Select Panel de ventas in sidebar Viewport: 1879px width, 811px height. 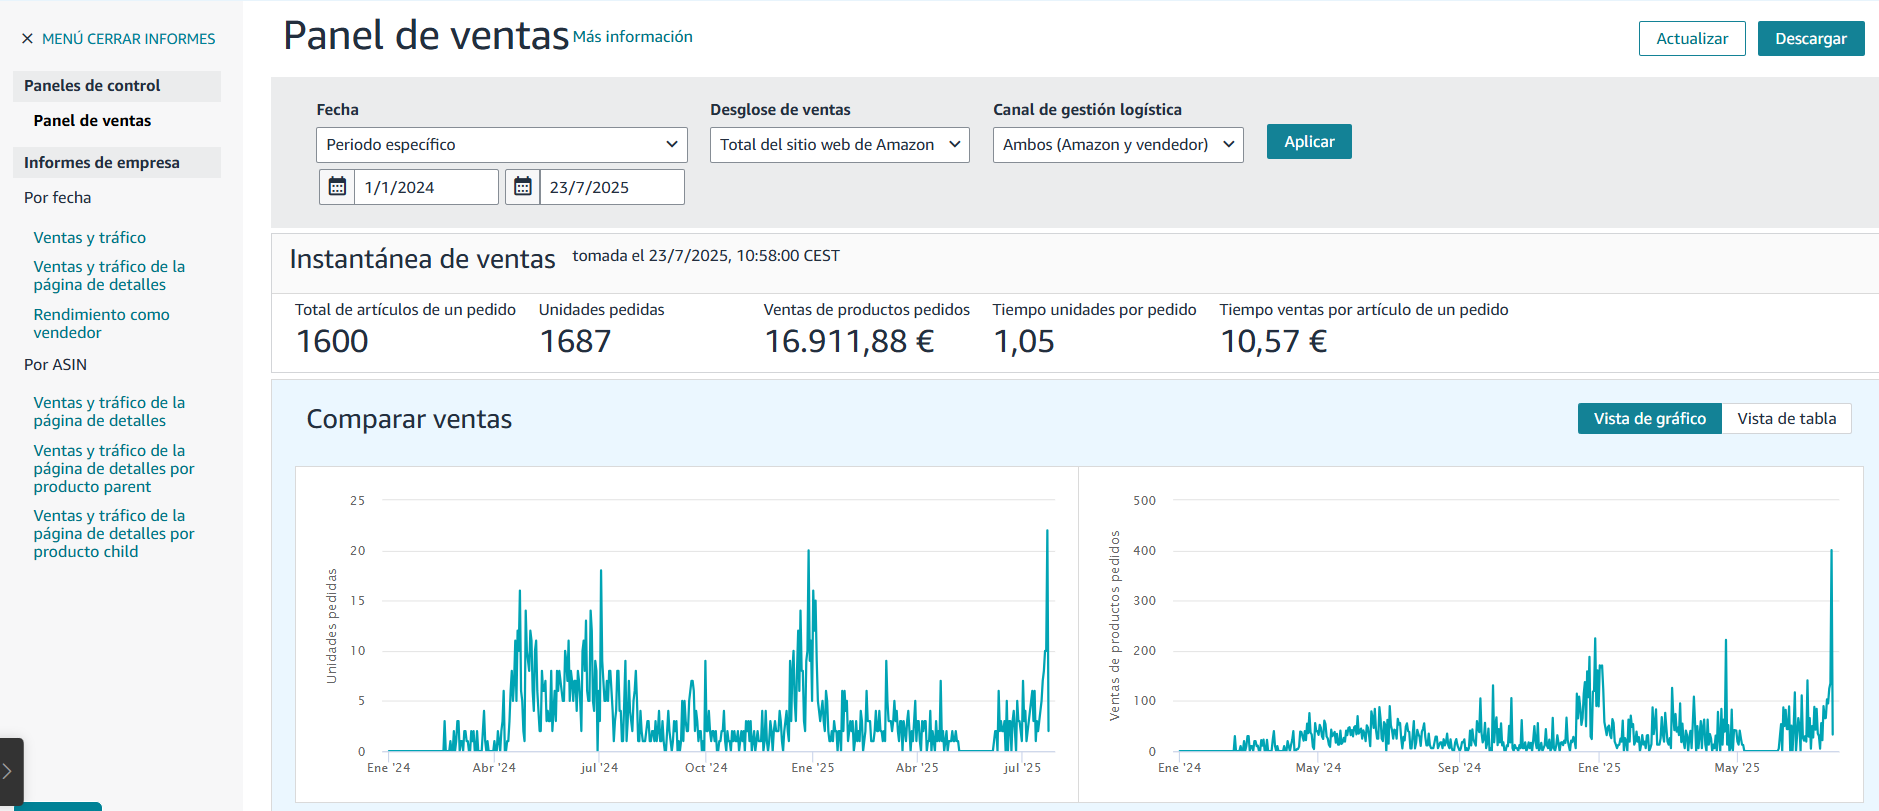pos(92,121)
